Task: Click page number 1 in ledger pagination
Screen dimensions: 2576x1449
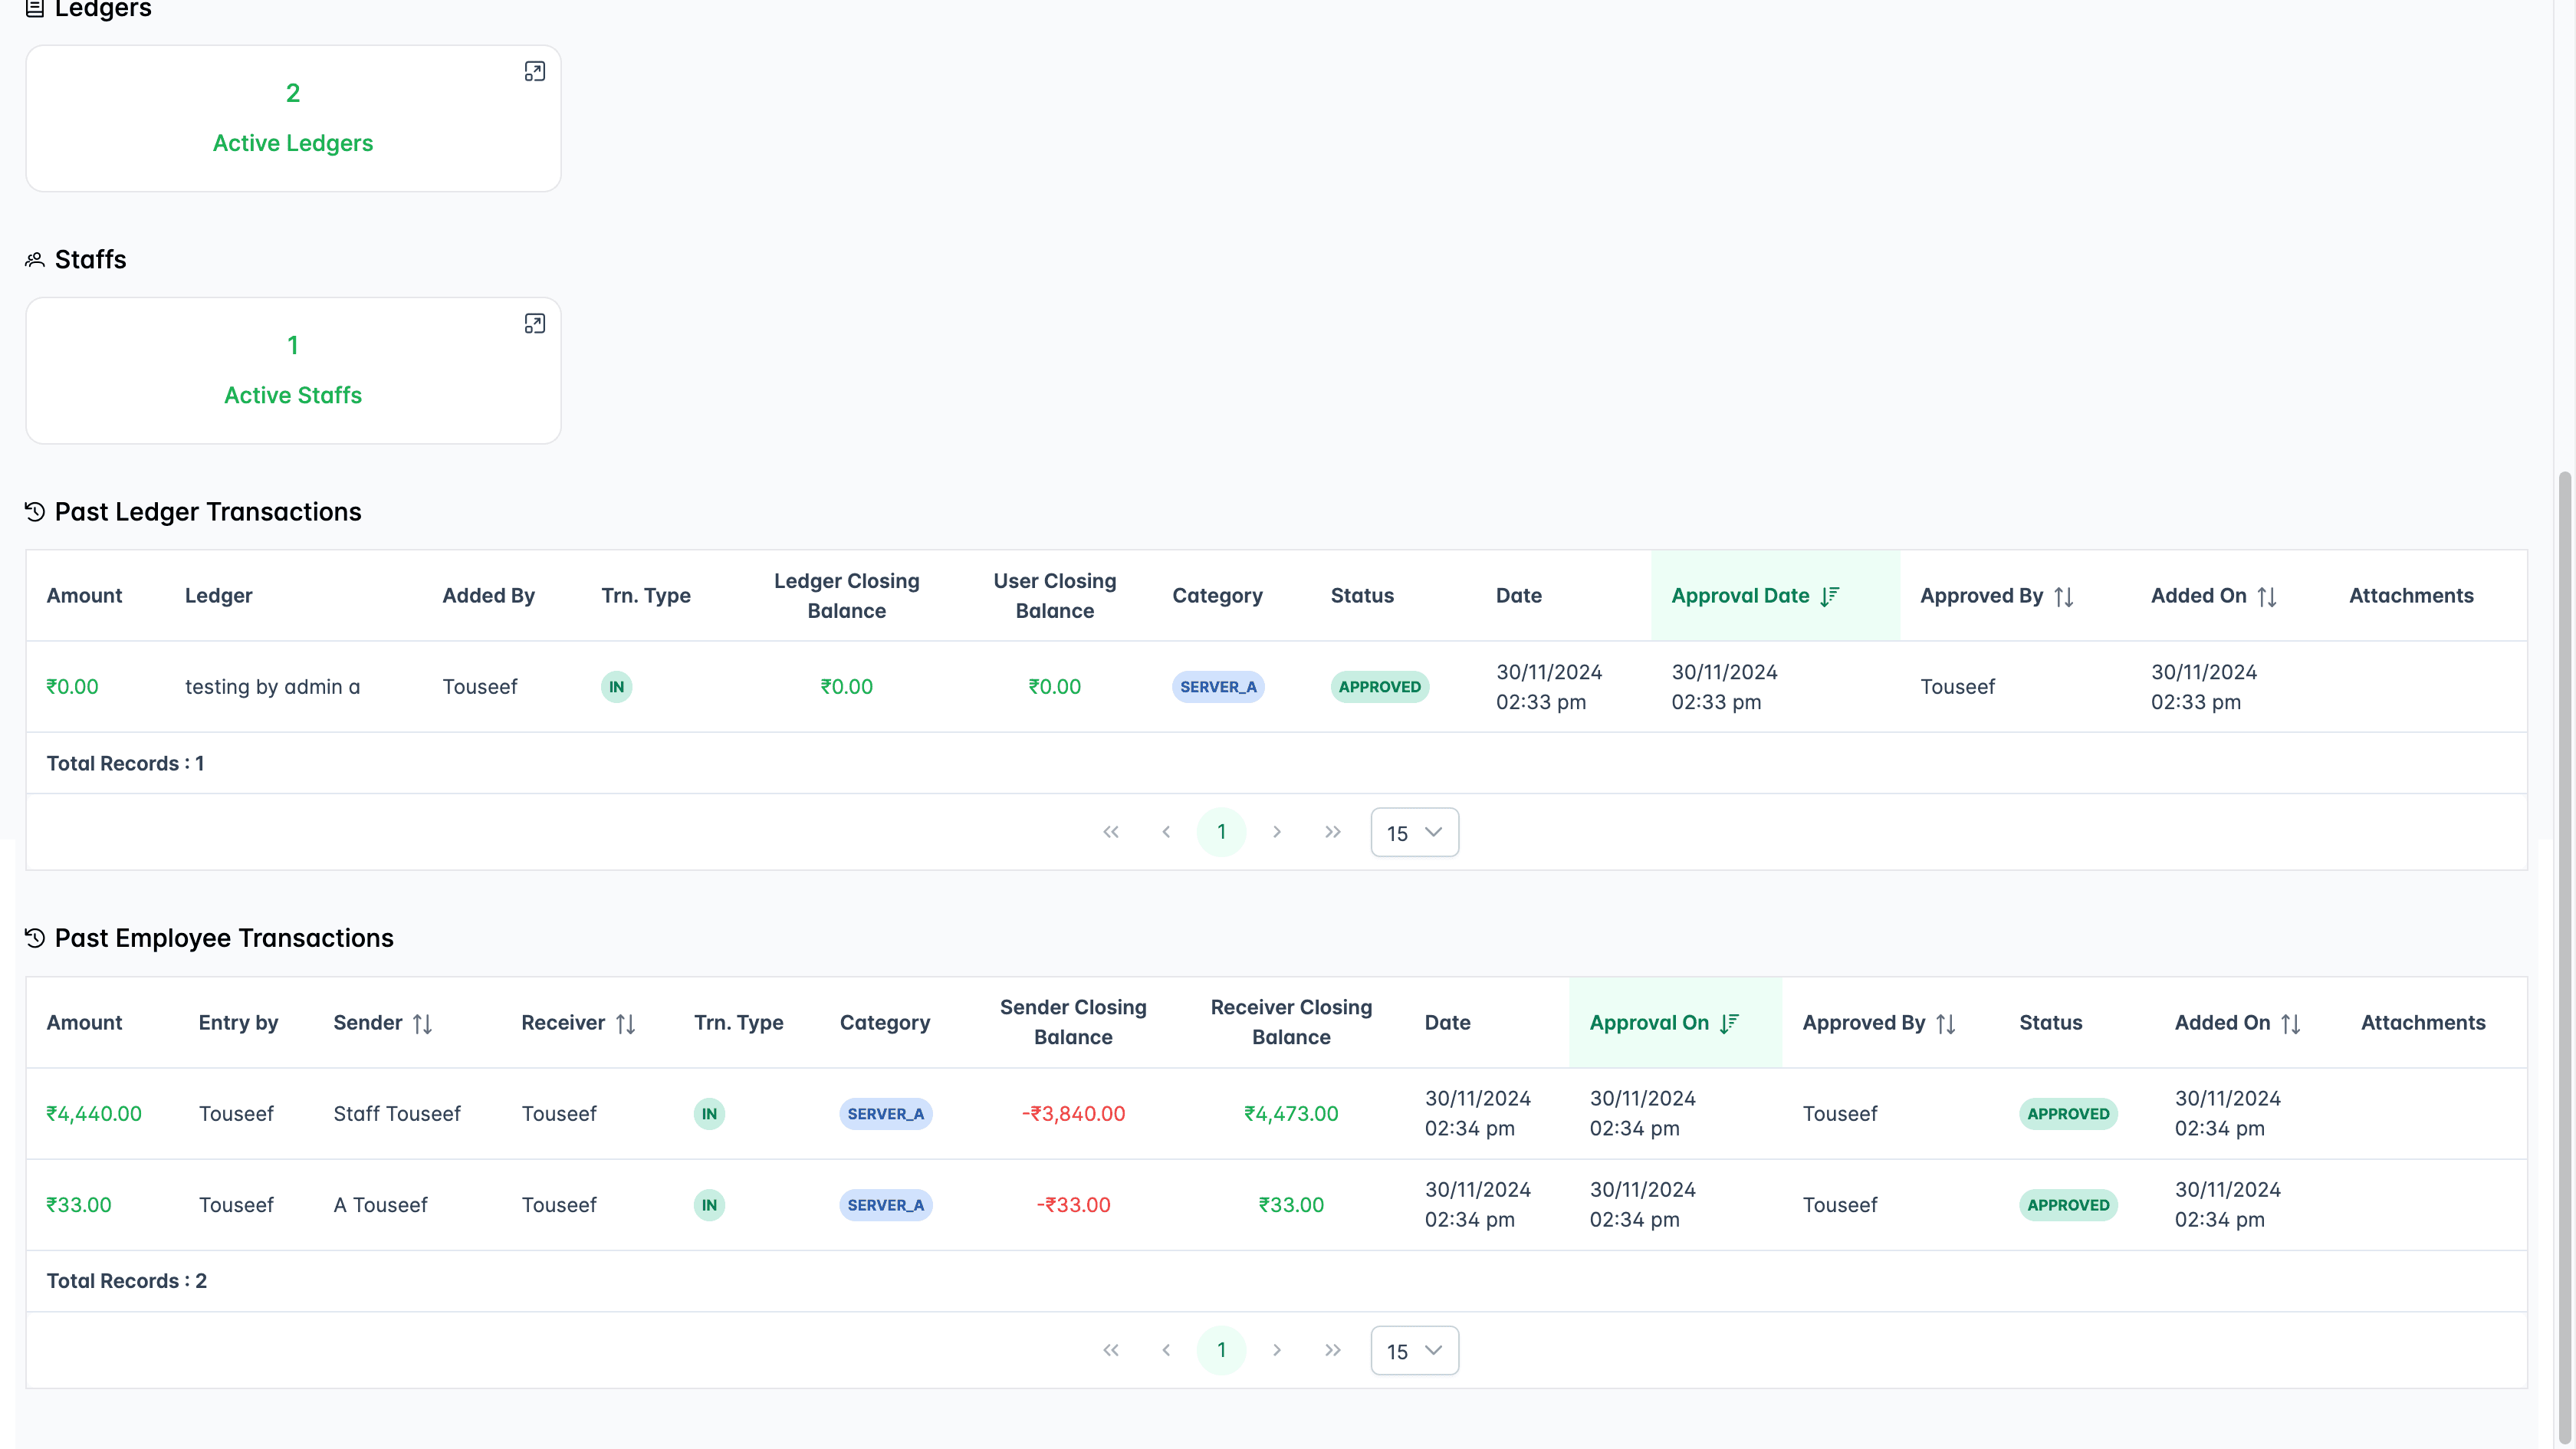Action: tap(1221, 831)
